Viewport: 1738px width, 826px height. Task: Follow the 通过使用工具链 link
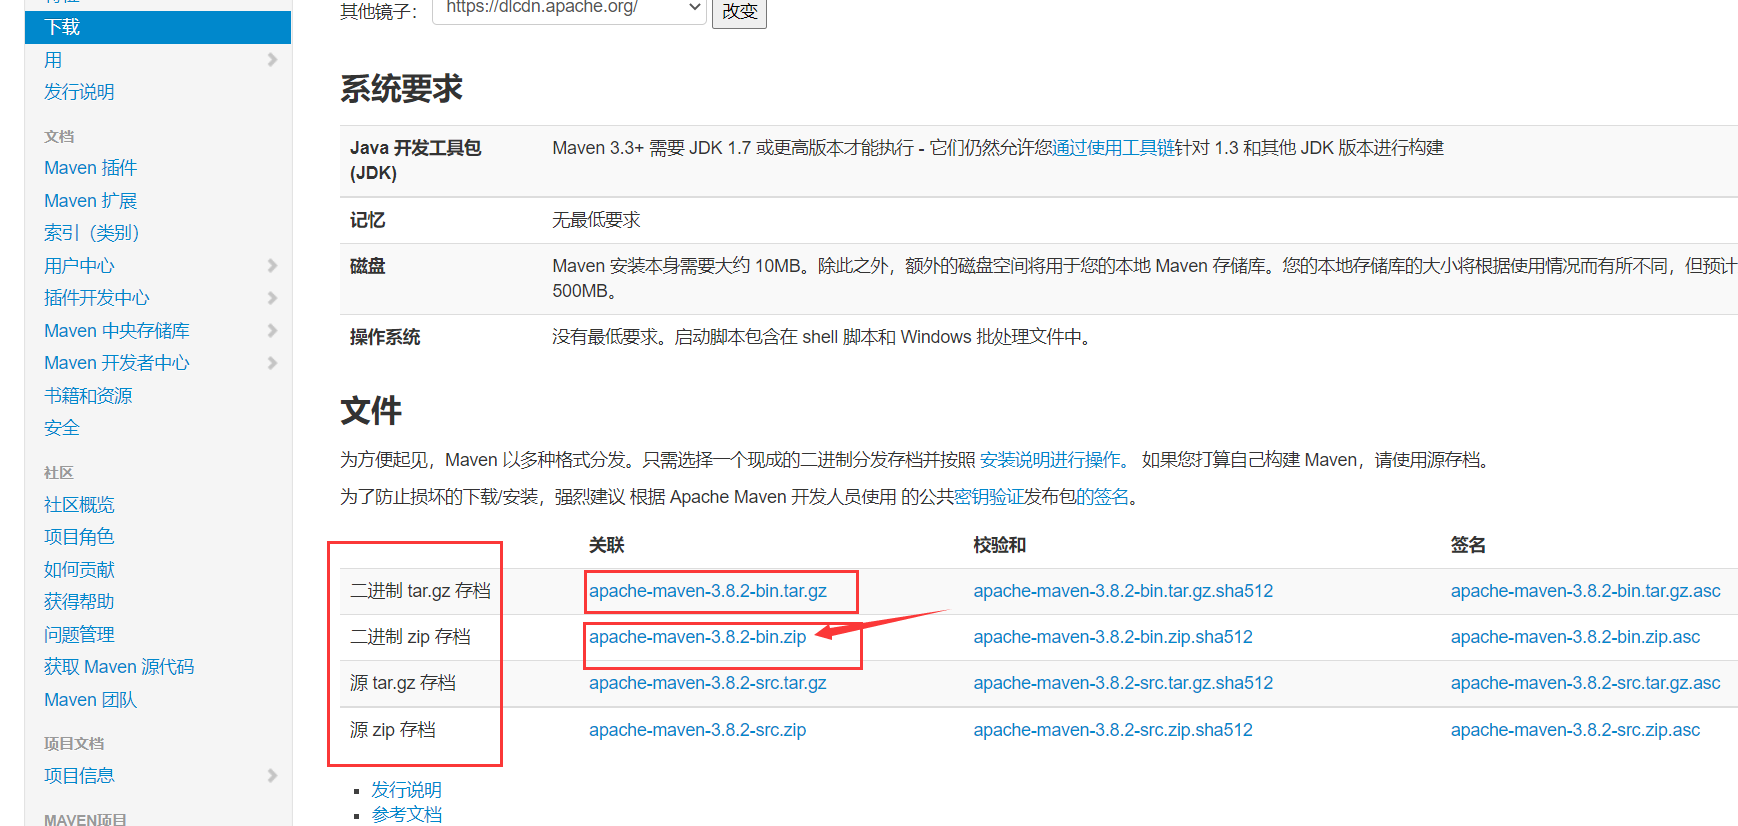pos(1114,148)
